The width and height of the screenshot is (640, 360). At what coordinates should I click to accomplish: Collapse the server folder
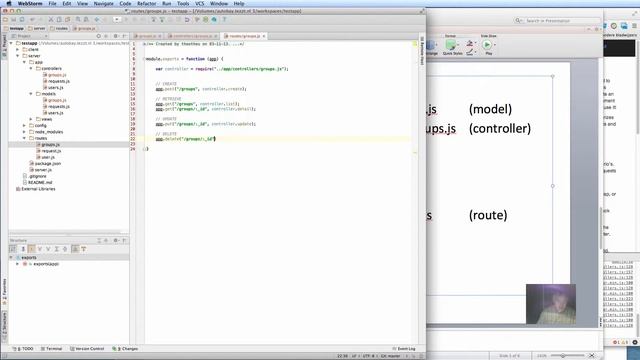[x=18, y=56]
